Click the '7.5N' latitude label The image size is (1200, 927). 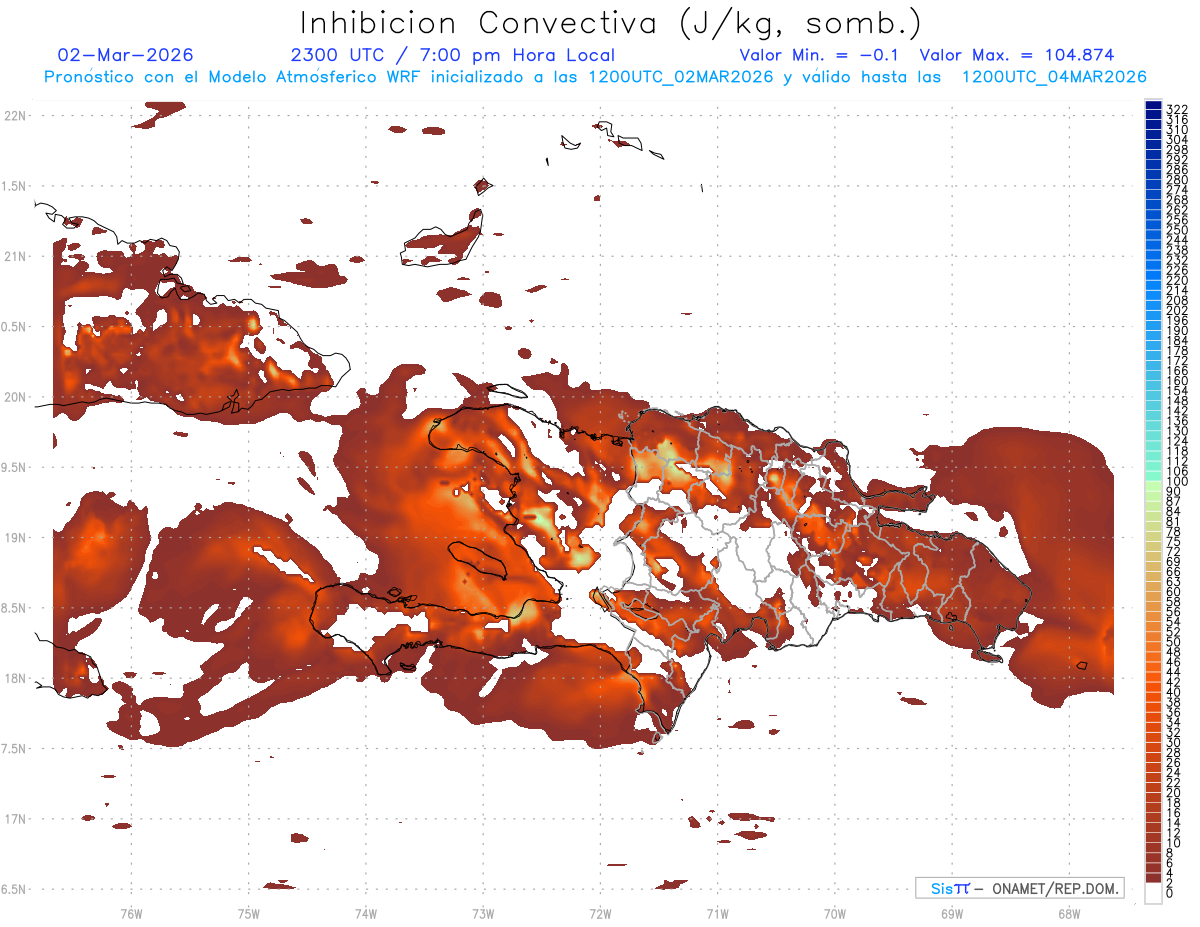tap(15, 749)
